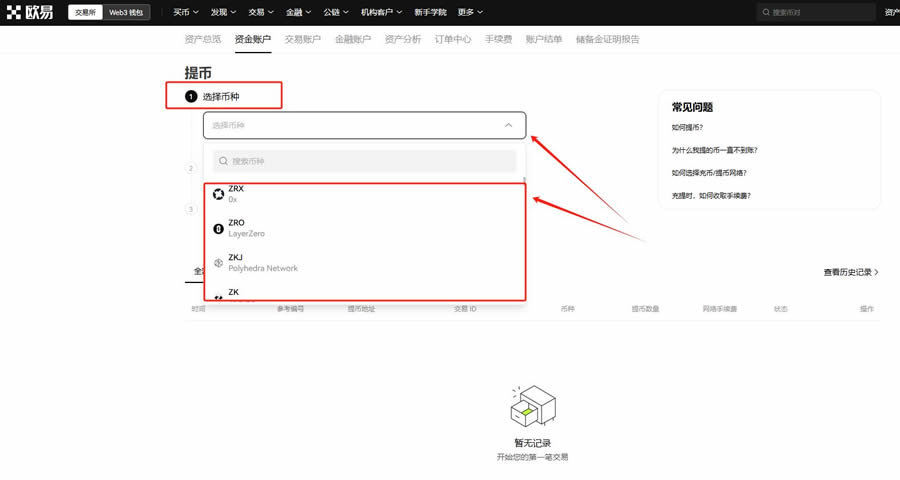900x480 pixels.
Task: Open the 新手学院 menu item
Action: pos(430,13)
